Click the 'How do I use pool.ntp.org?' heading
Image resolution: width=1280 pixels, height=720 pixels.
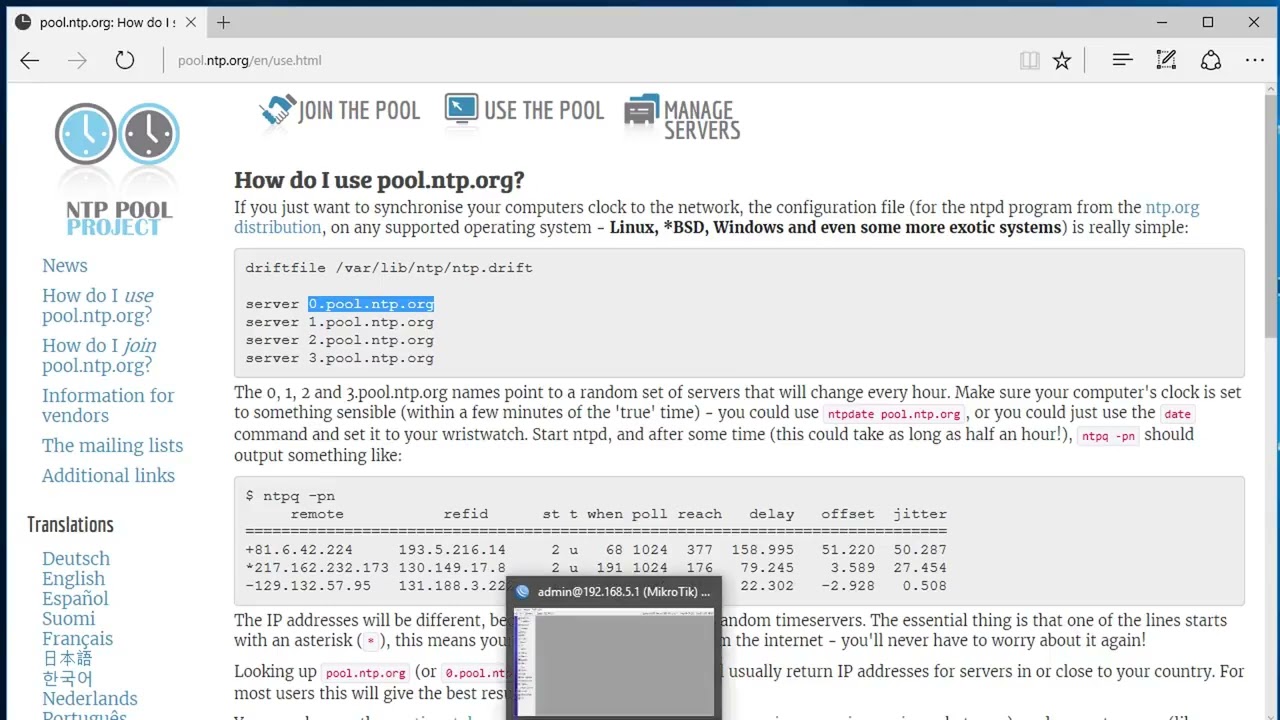pyautogui.click(x=379, y=181)
